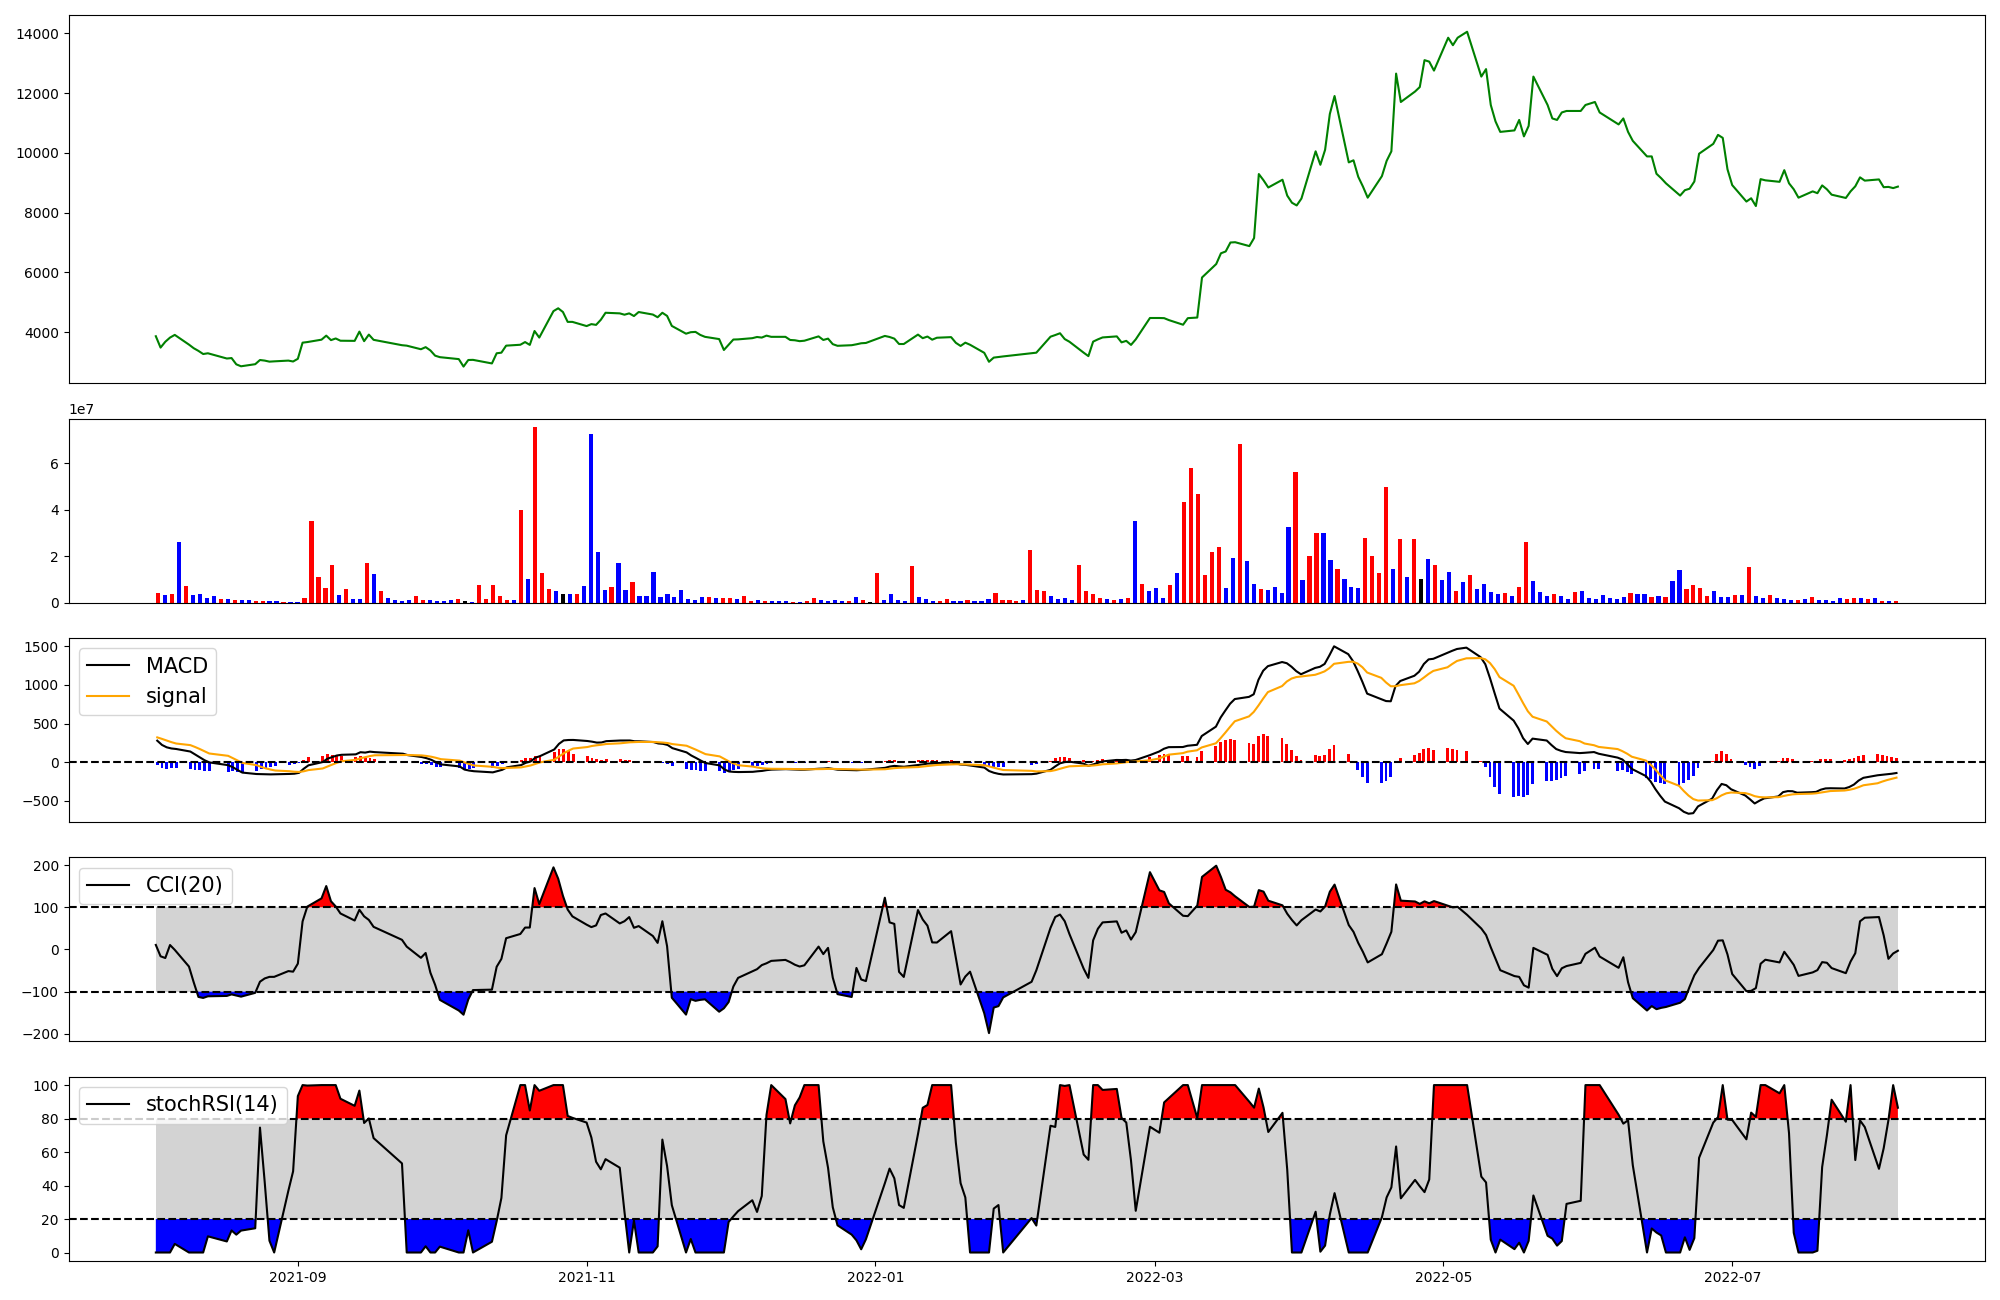Click the deepest CCI trough near -200
This screenshot has height=1300, width=2000.
click(989, 1031)
